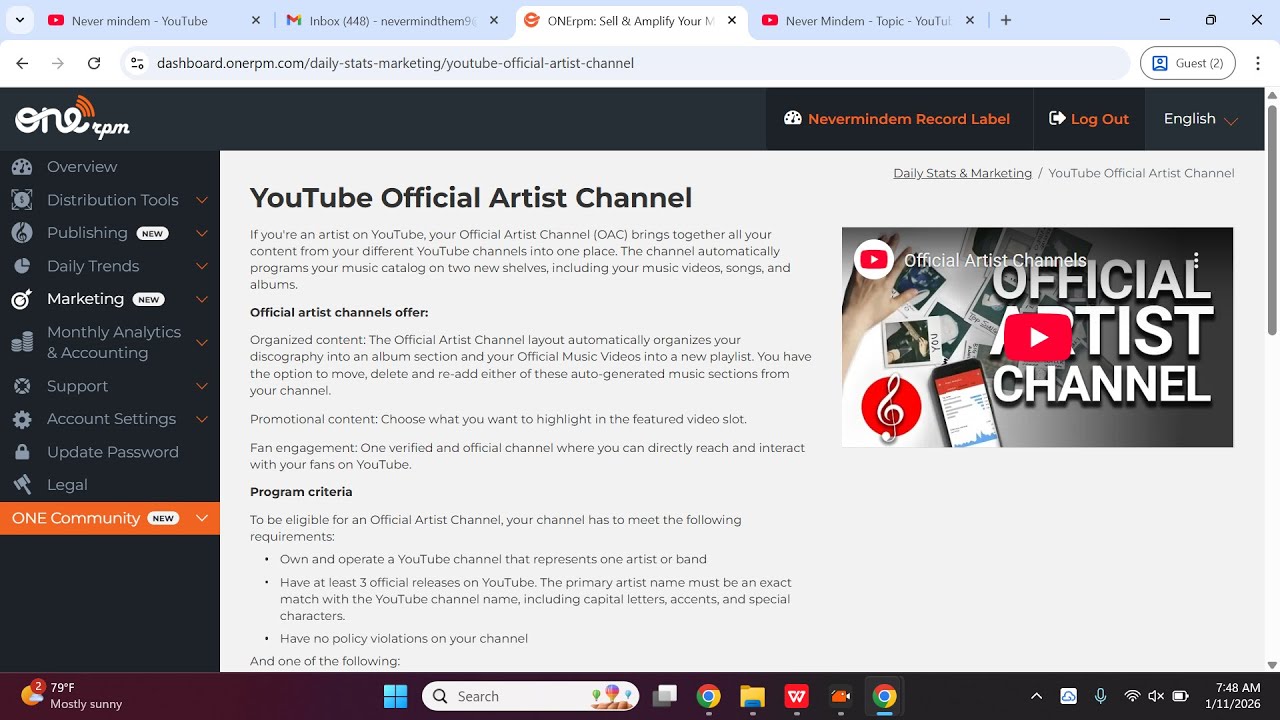Click the Legal gavel icon
This screenshot has width=1280, height=720.
coord(22,485)
